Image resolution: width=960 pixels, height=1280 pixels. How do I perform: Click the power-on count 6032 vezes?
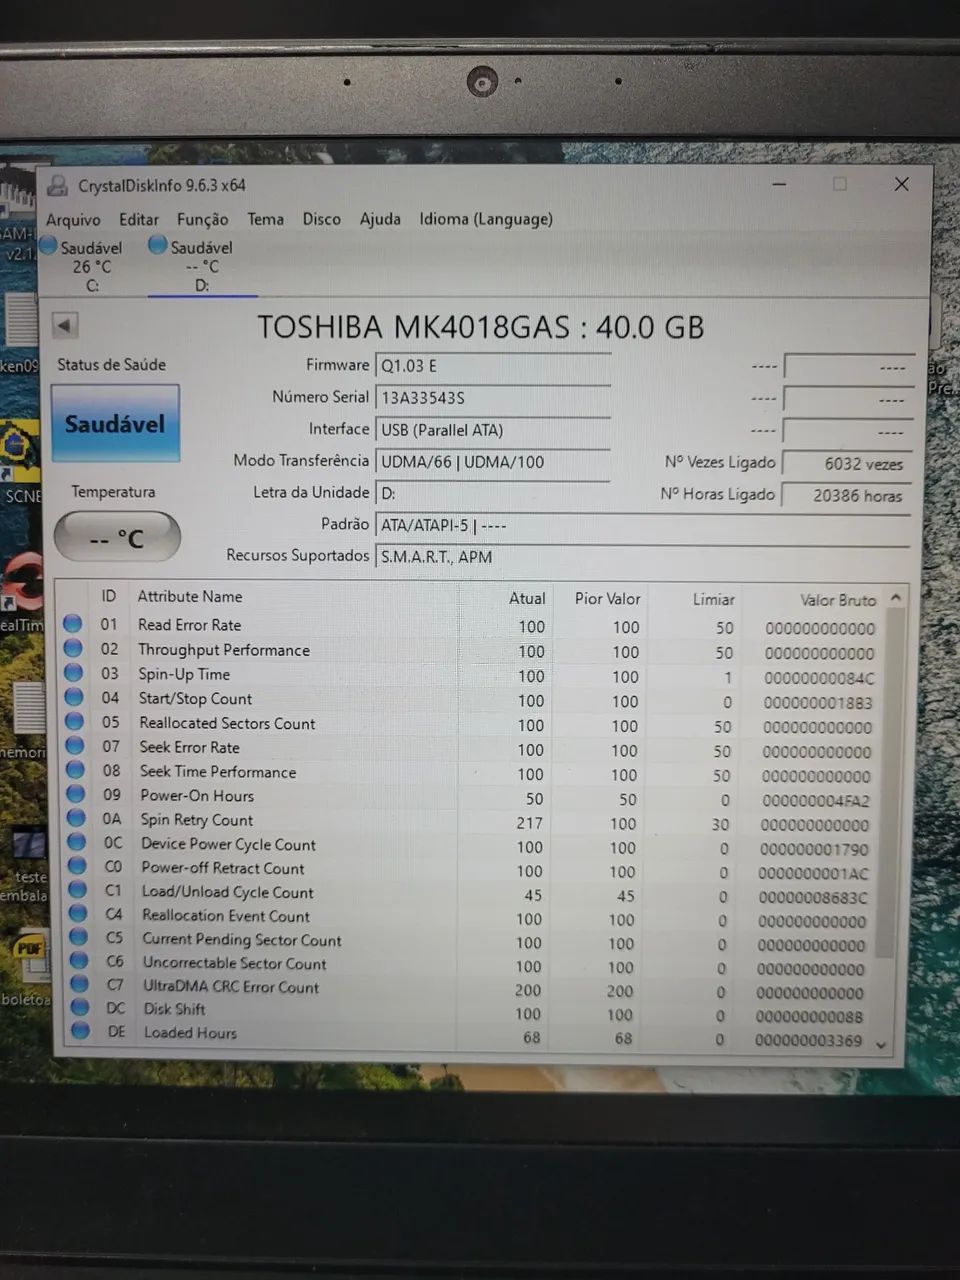tap(848, 464)
